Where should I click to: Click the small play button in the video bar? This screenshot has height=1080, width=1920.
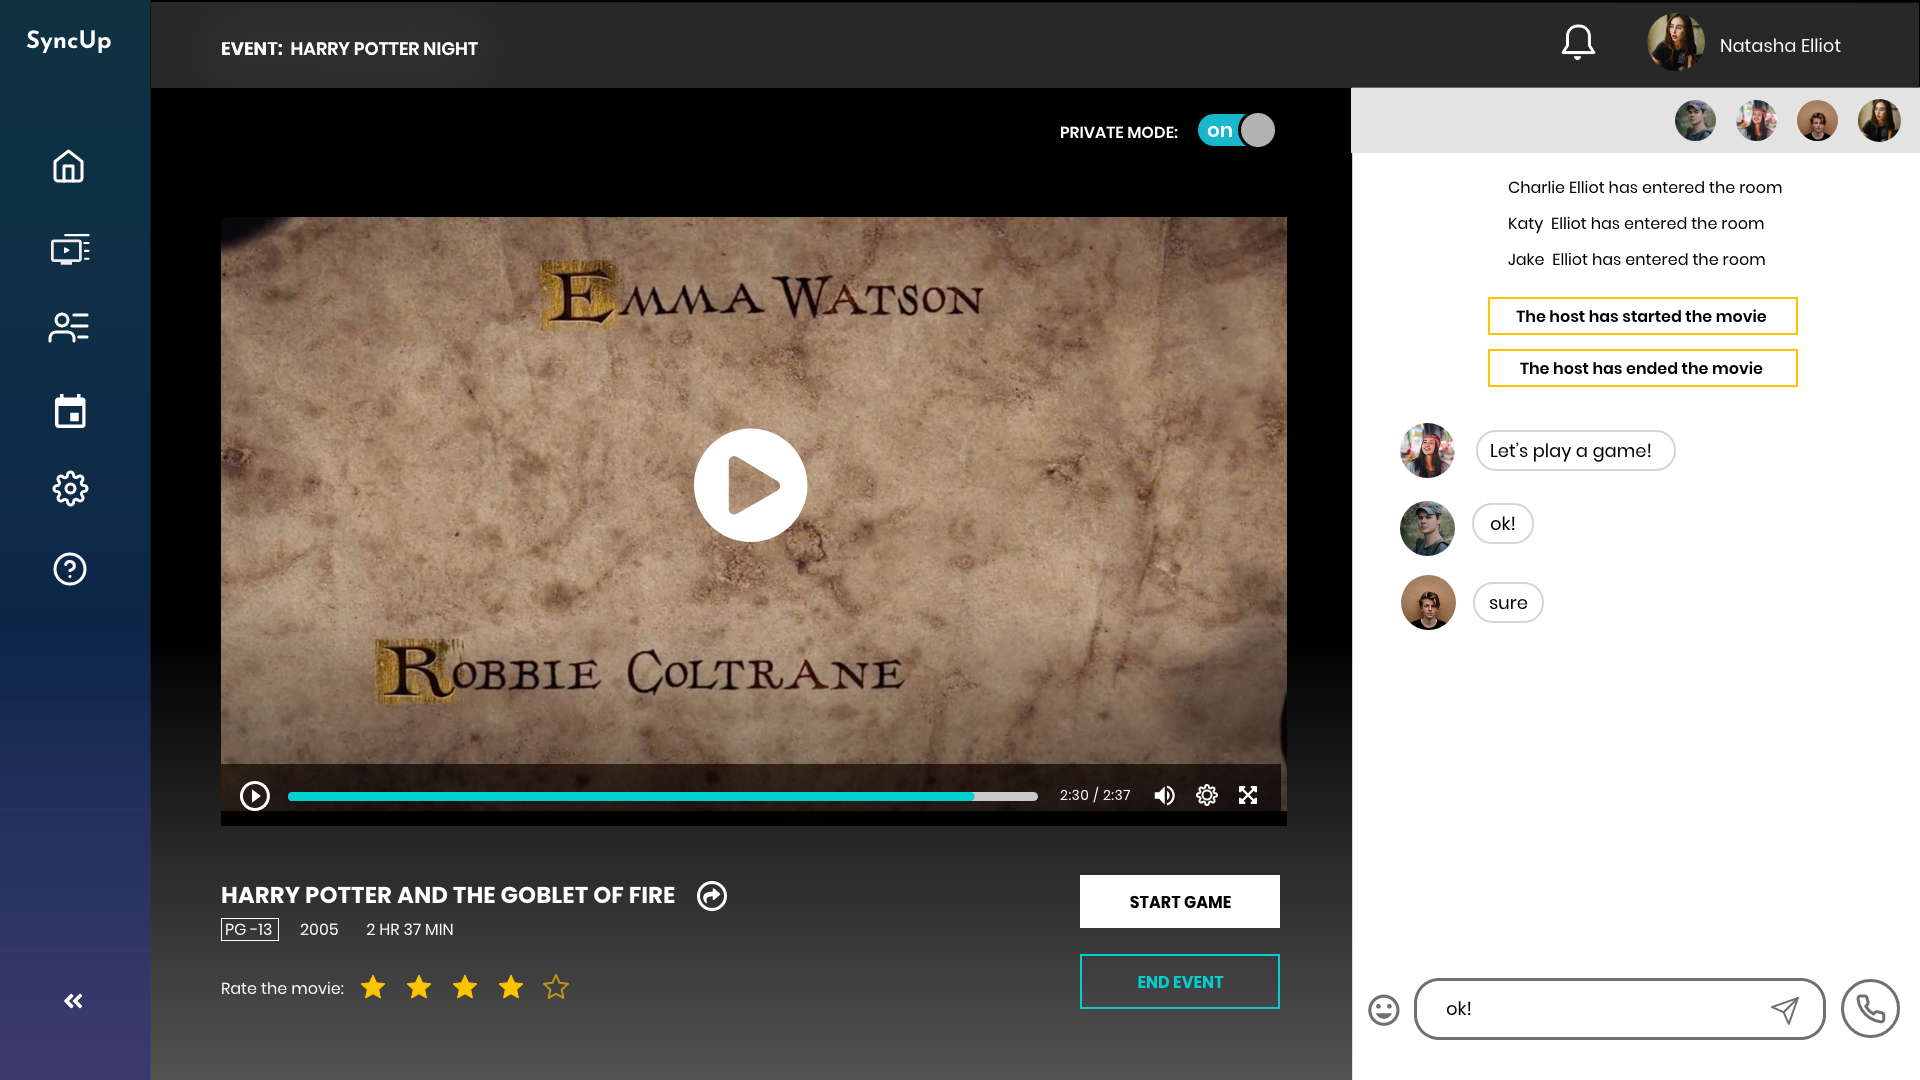[x=255, y=796]
